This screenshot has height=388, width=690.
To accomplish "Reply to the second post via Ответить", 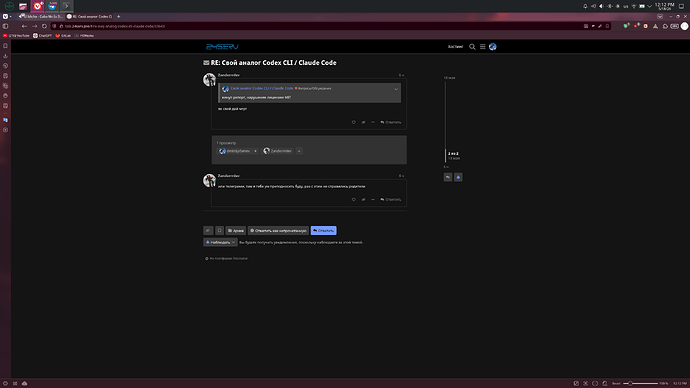I will pos(391,200).
